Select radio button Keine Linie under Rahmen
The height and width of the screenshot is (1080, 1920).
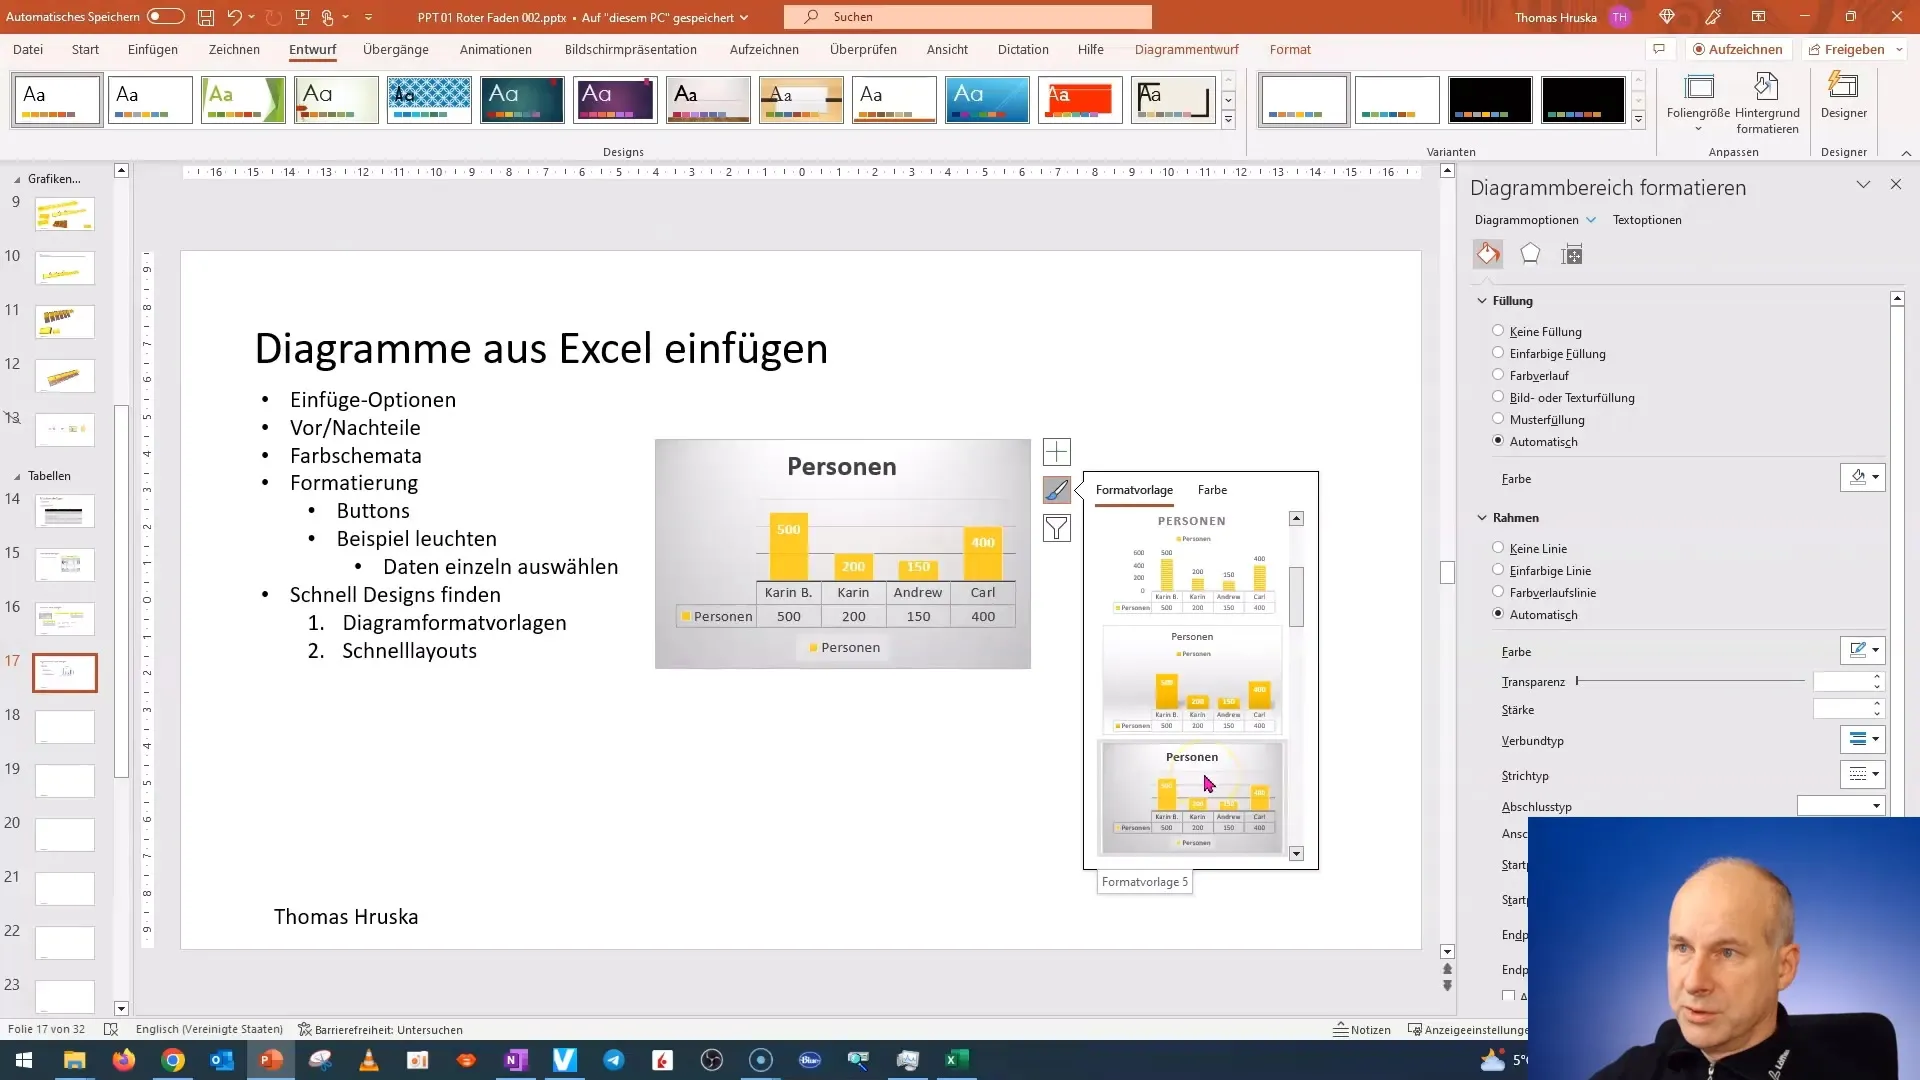[x=1498, y=547]
